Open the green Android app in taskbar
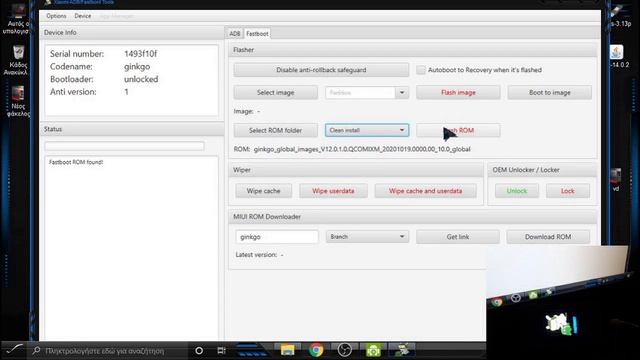The image size is (640, 360). (373, 350)
